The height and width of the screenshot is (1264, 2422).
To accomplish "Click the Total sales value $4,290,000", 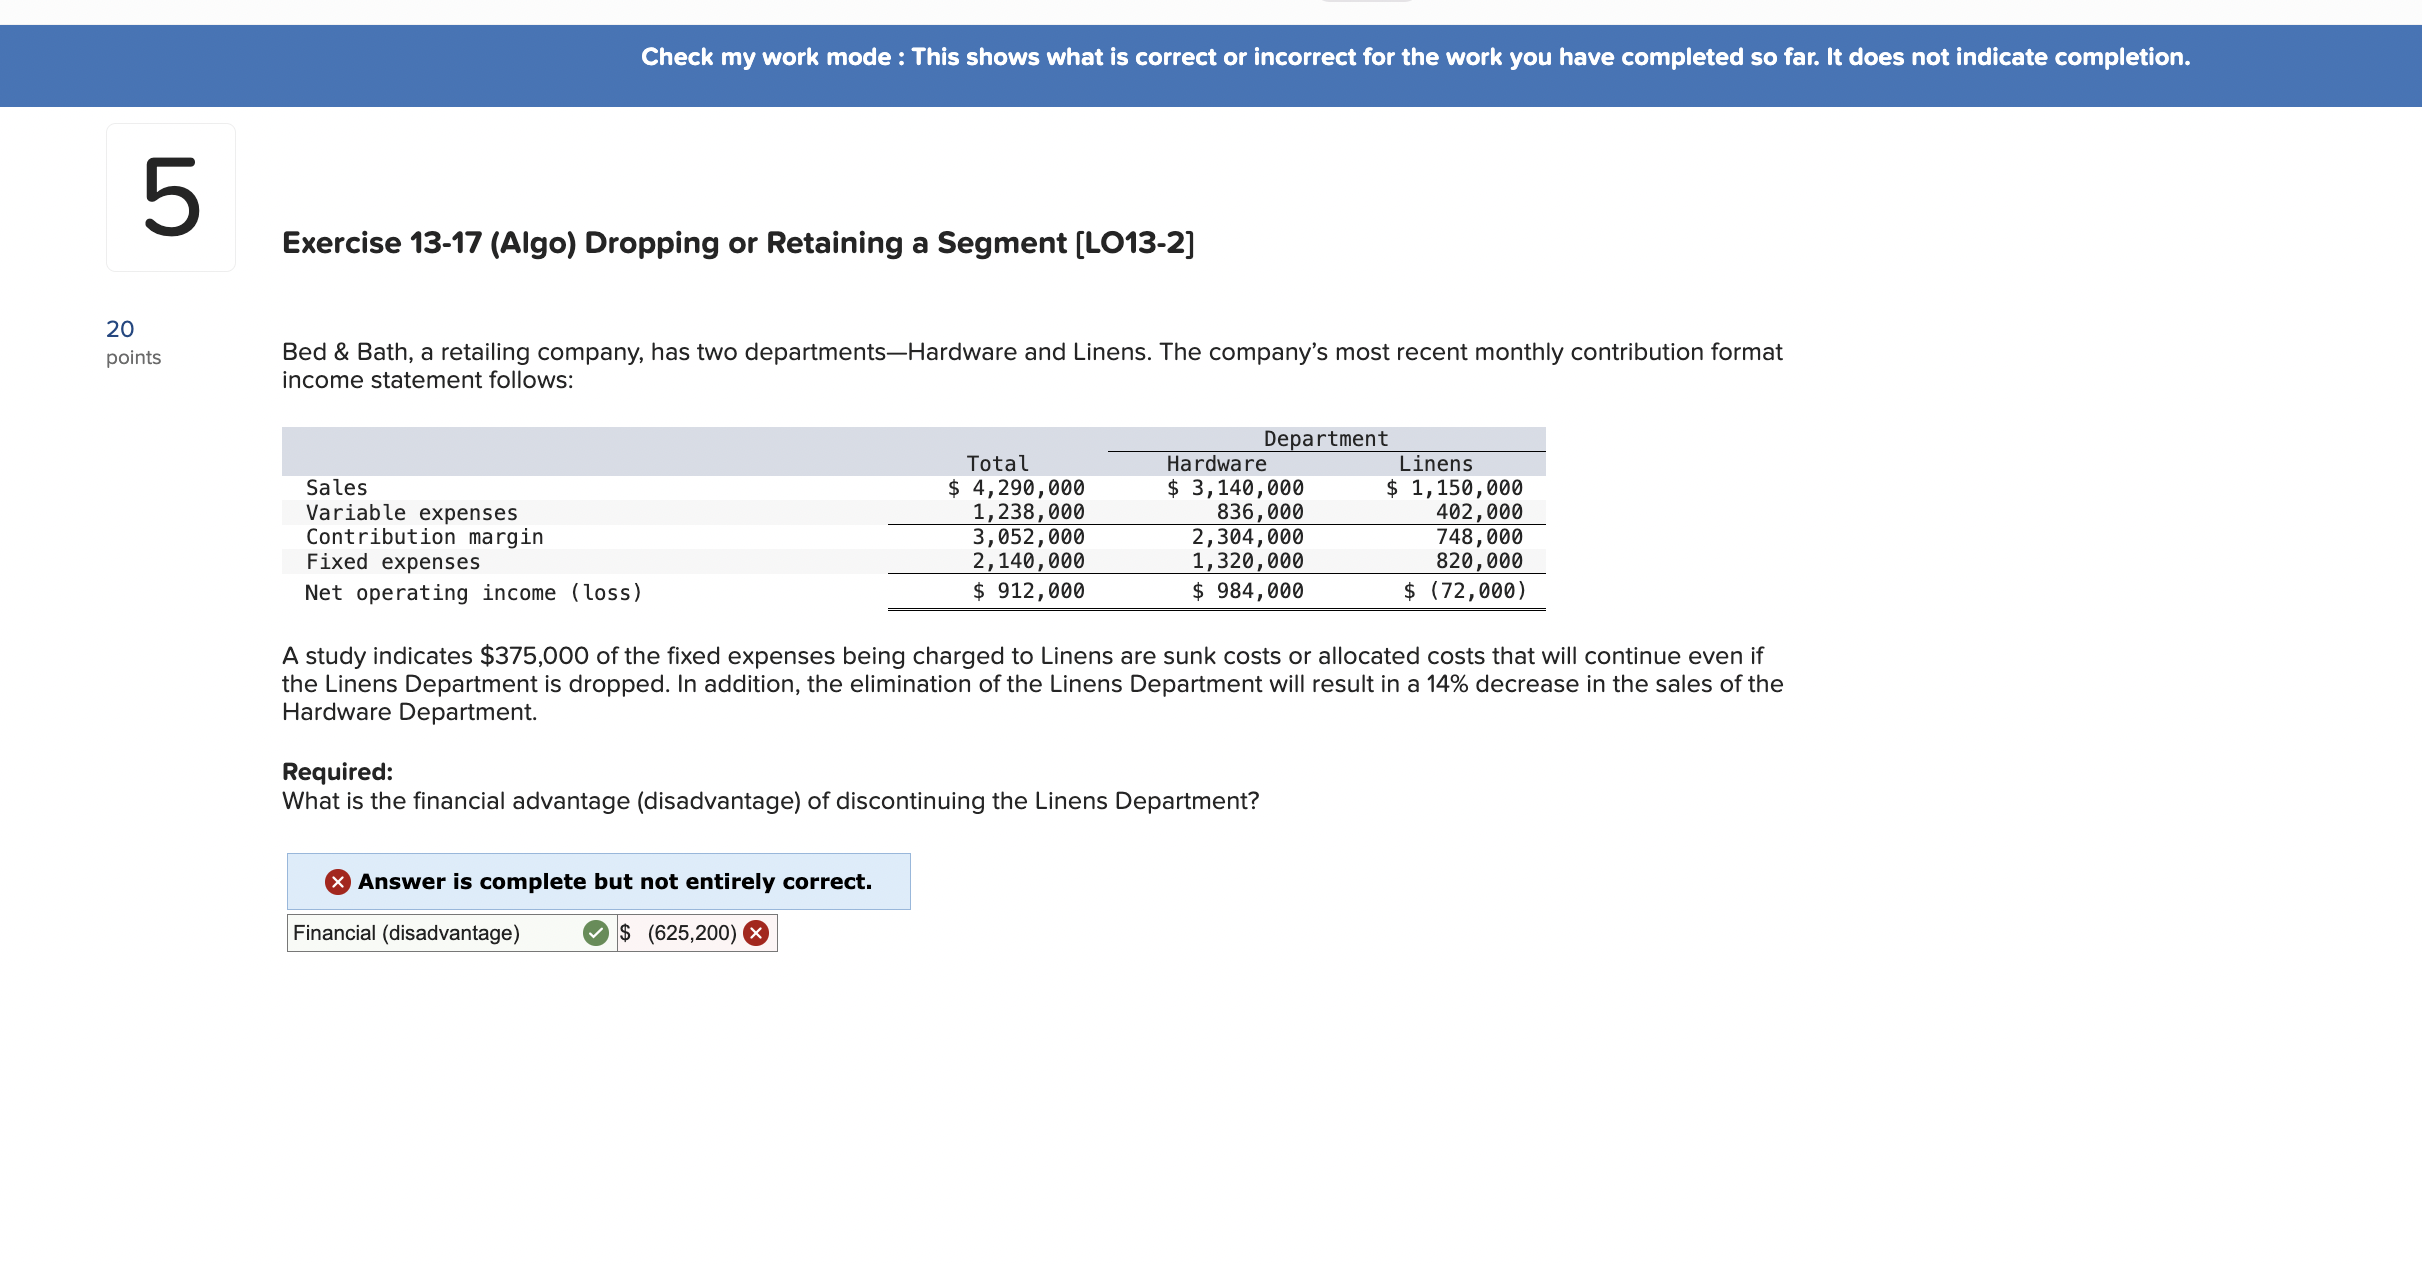I will pos(1016,488).
